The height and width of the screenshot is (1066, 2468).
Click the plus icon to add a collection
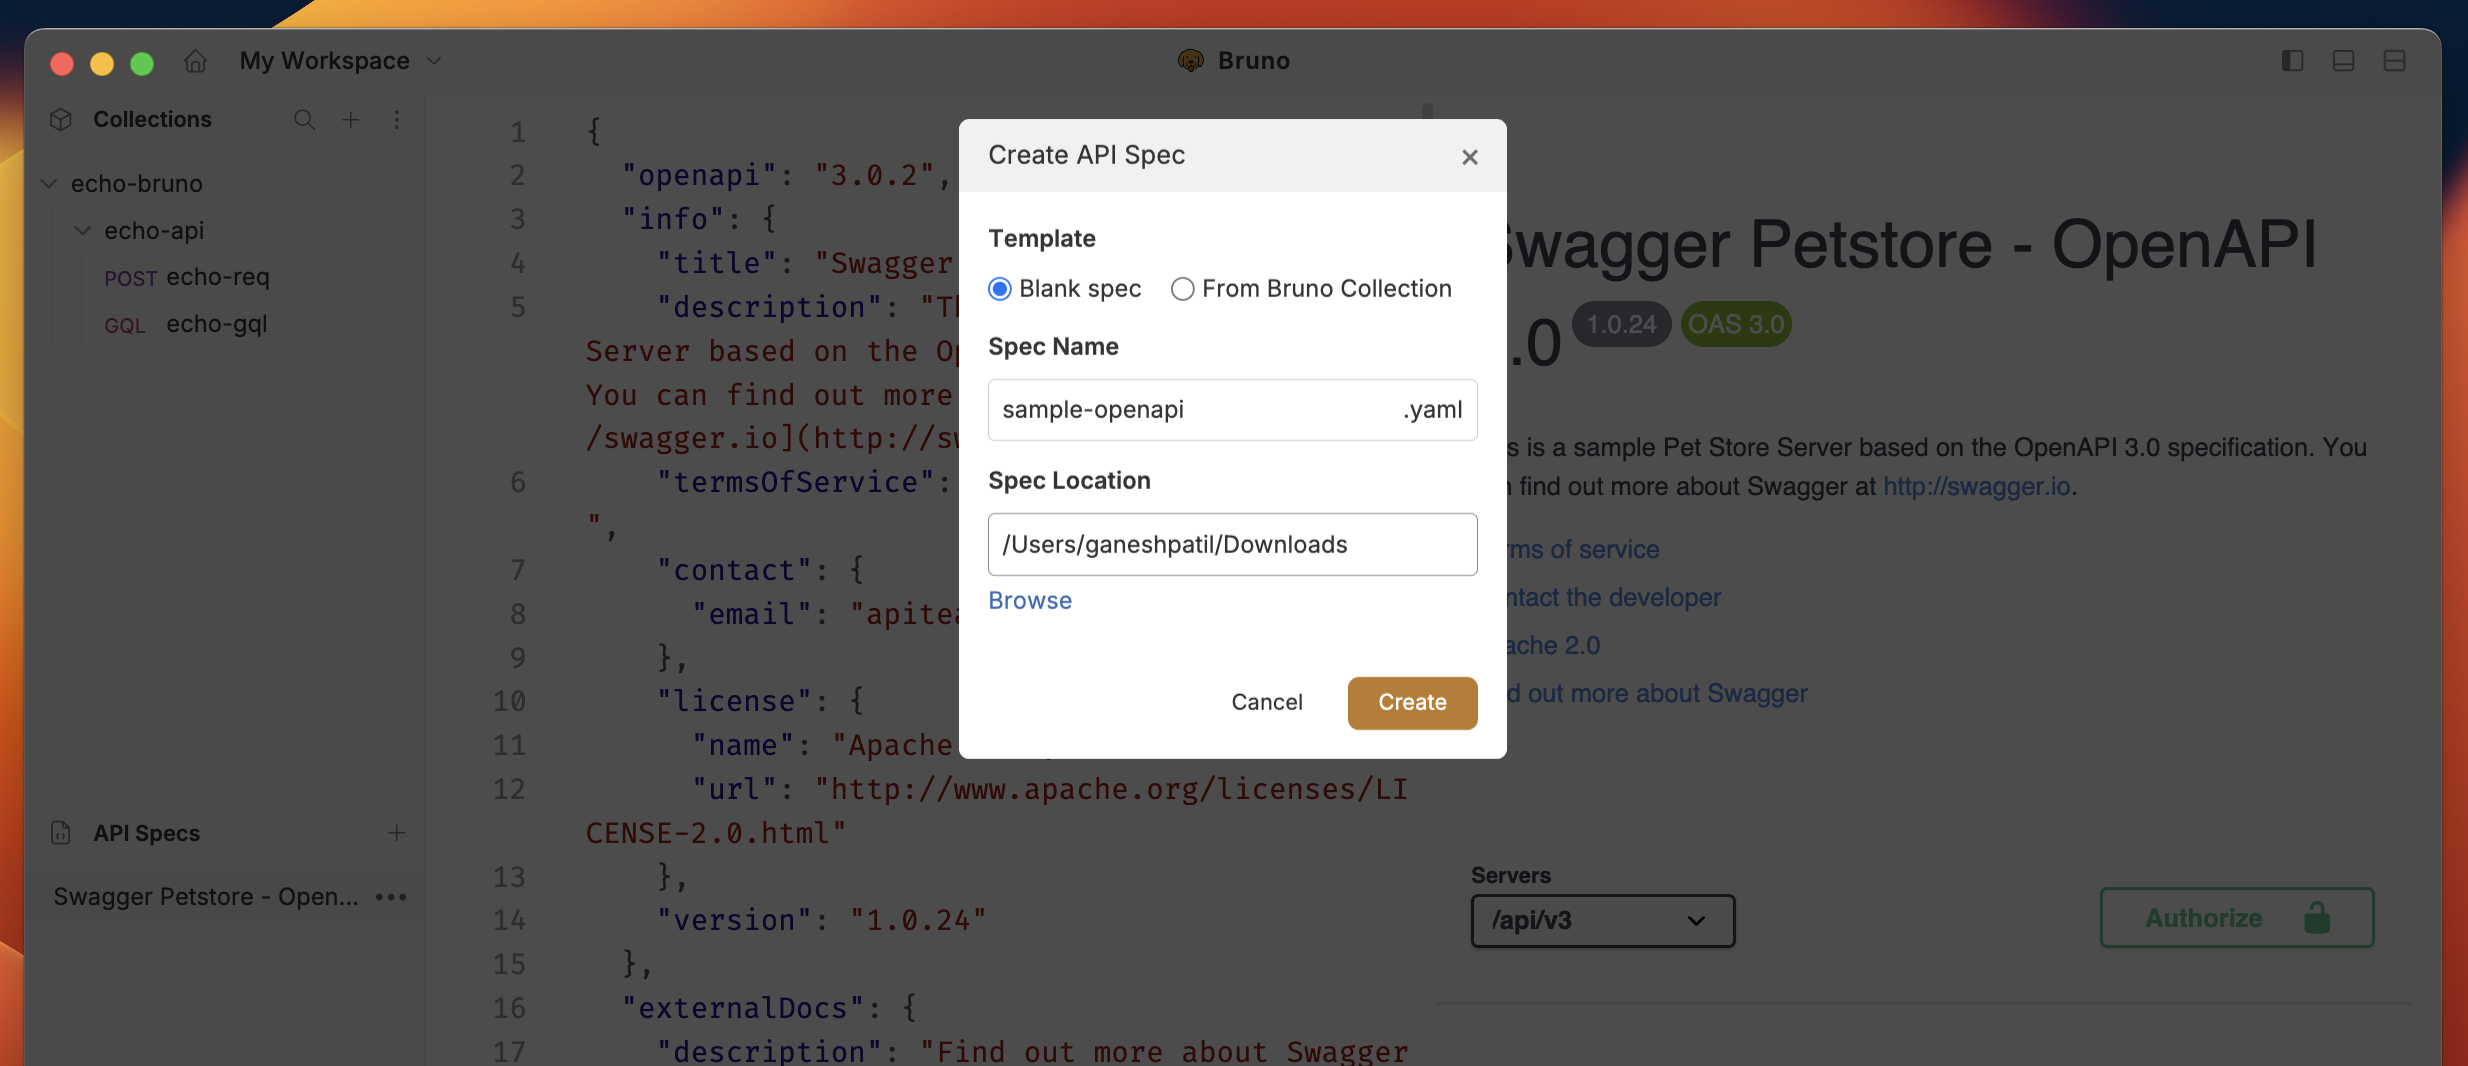pos(351,120)
